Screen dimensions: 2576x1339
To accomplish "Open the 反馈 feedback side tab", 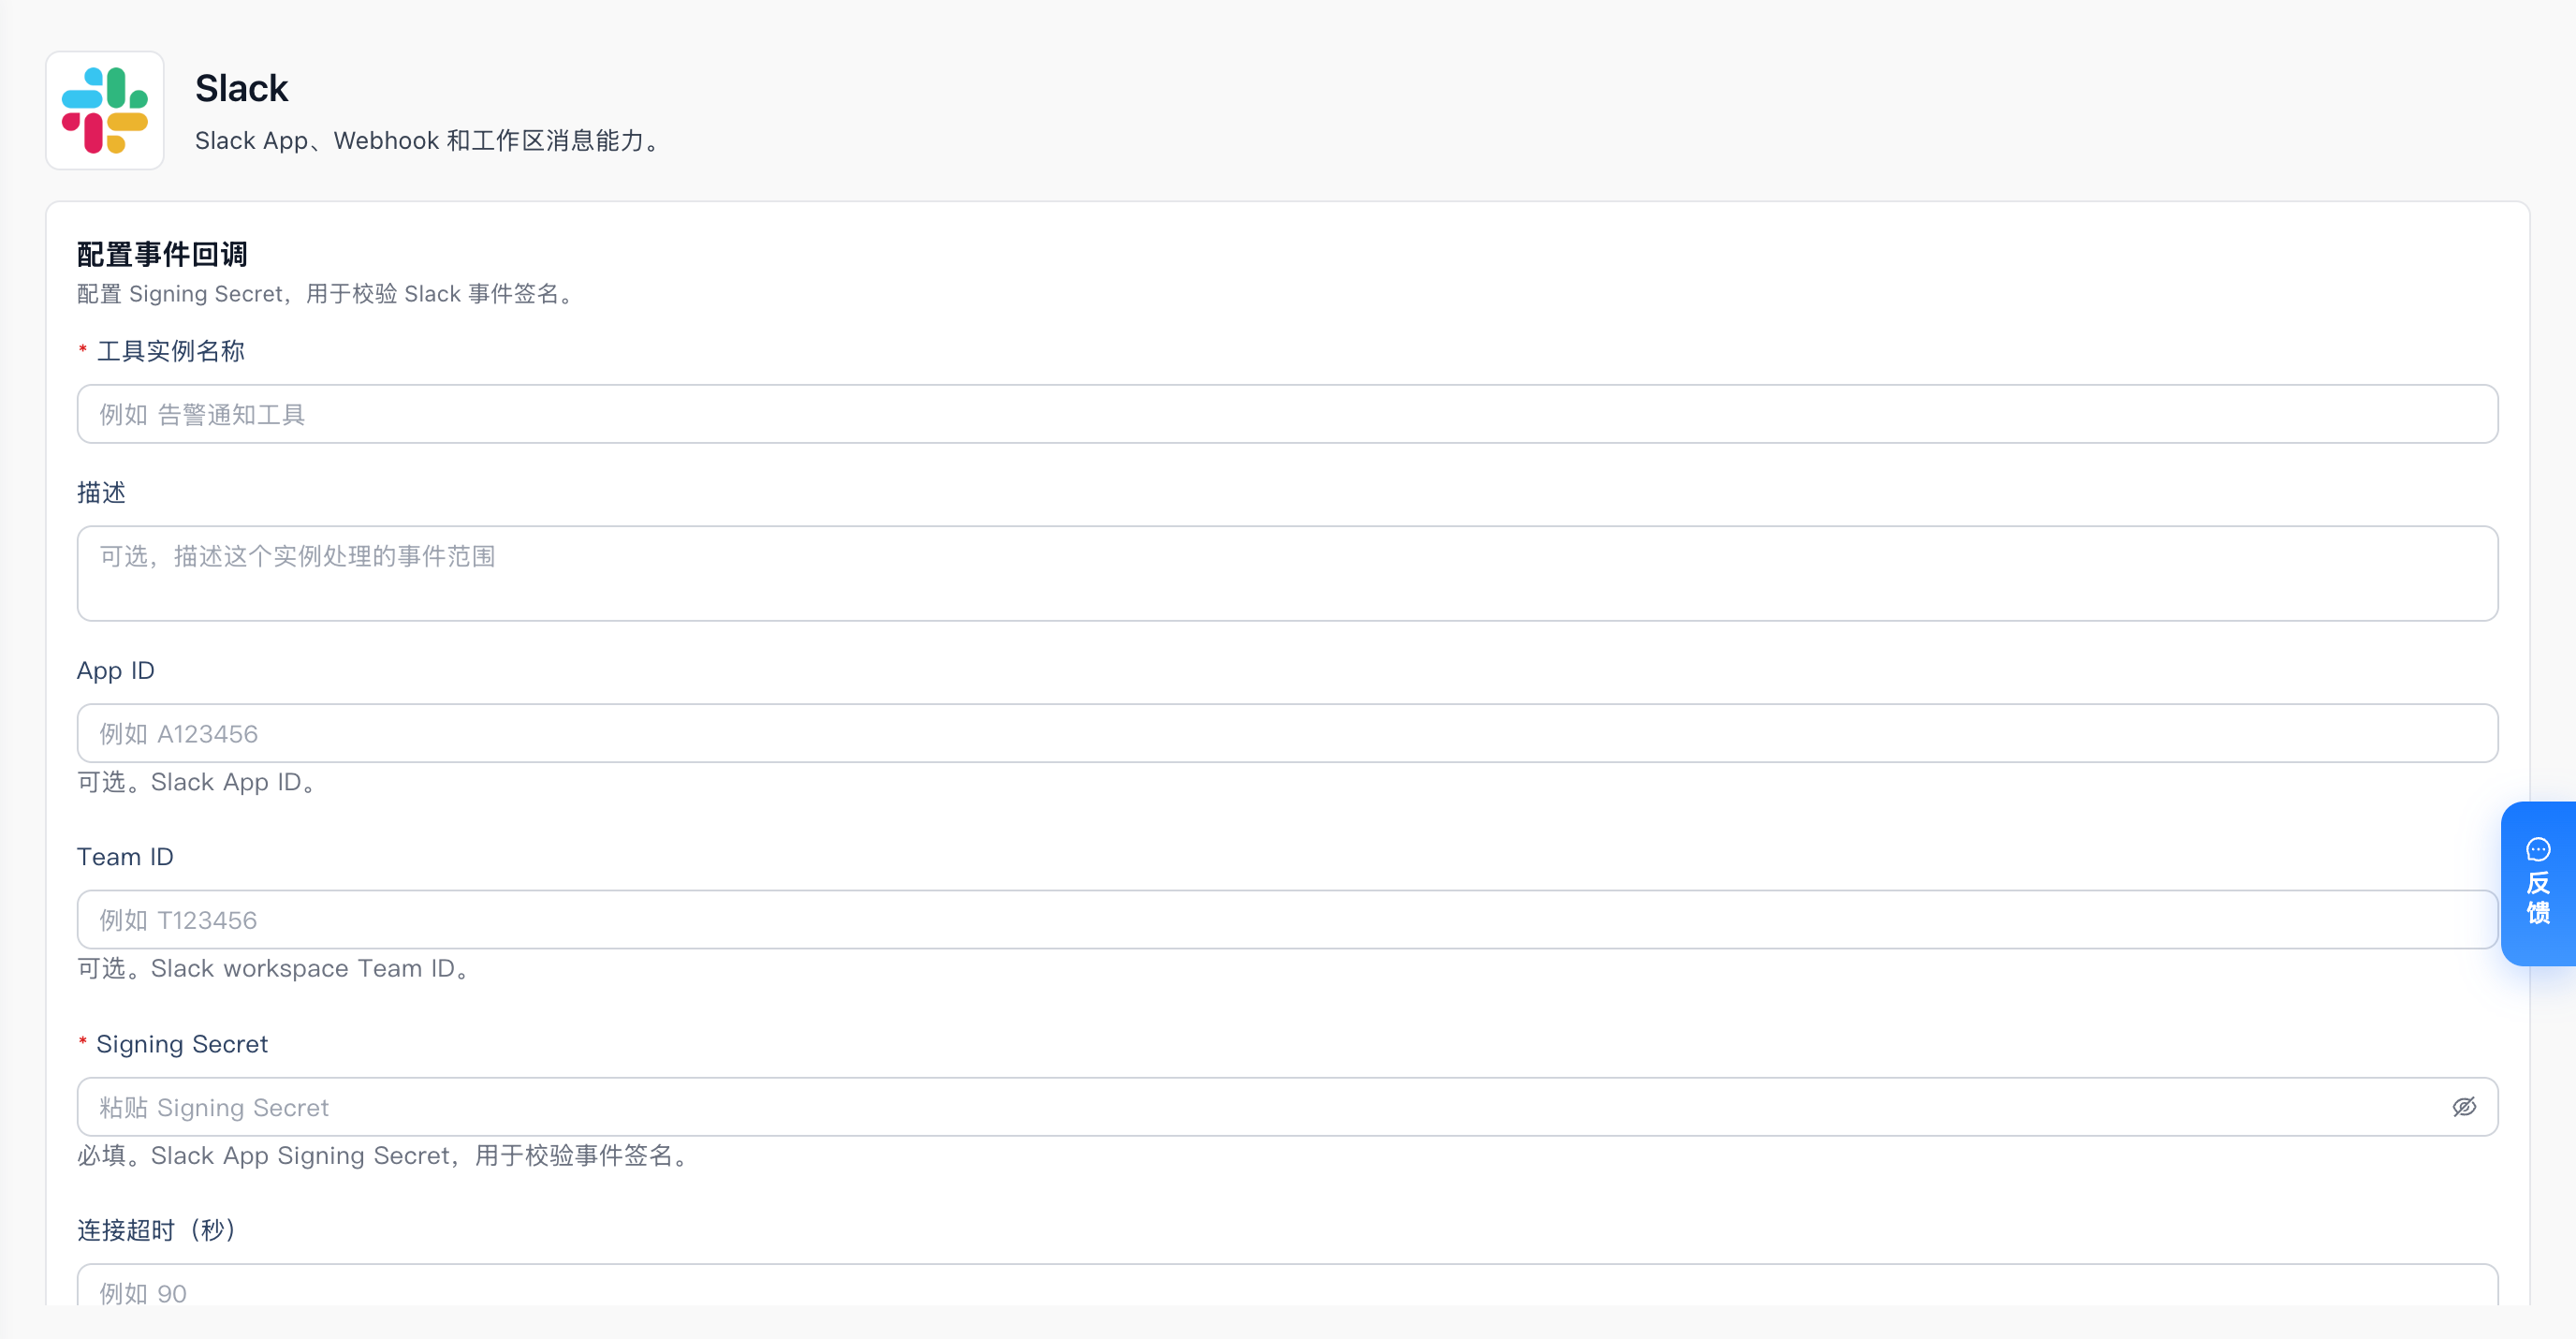I will pyautogui.click(x=2538, y=883).
